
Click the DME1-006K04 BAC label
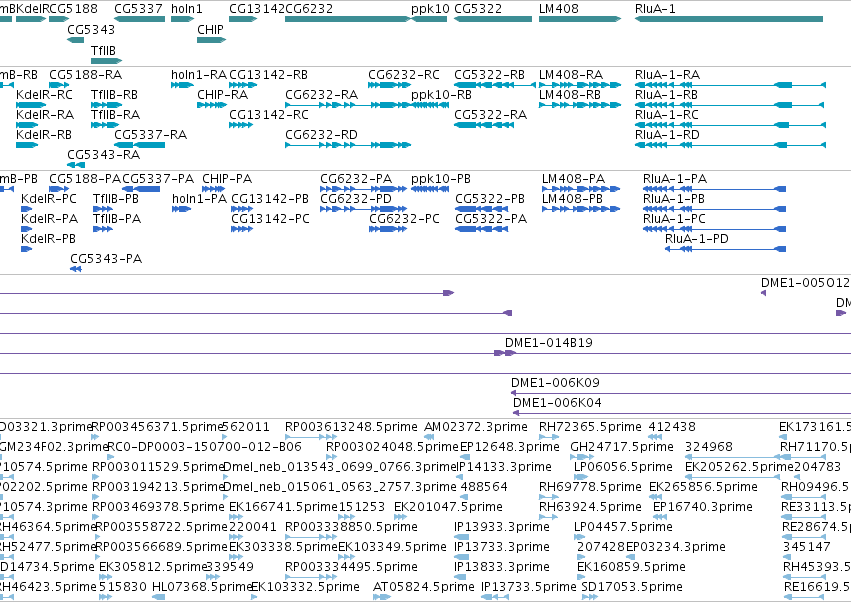[557, 403]
